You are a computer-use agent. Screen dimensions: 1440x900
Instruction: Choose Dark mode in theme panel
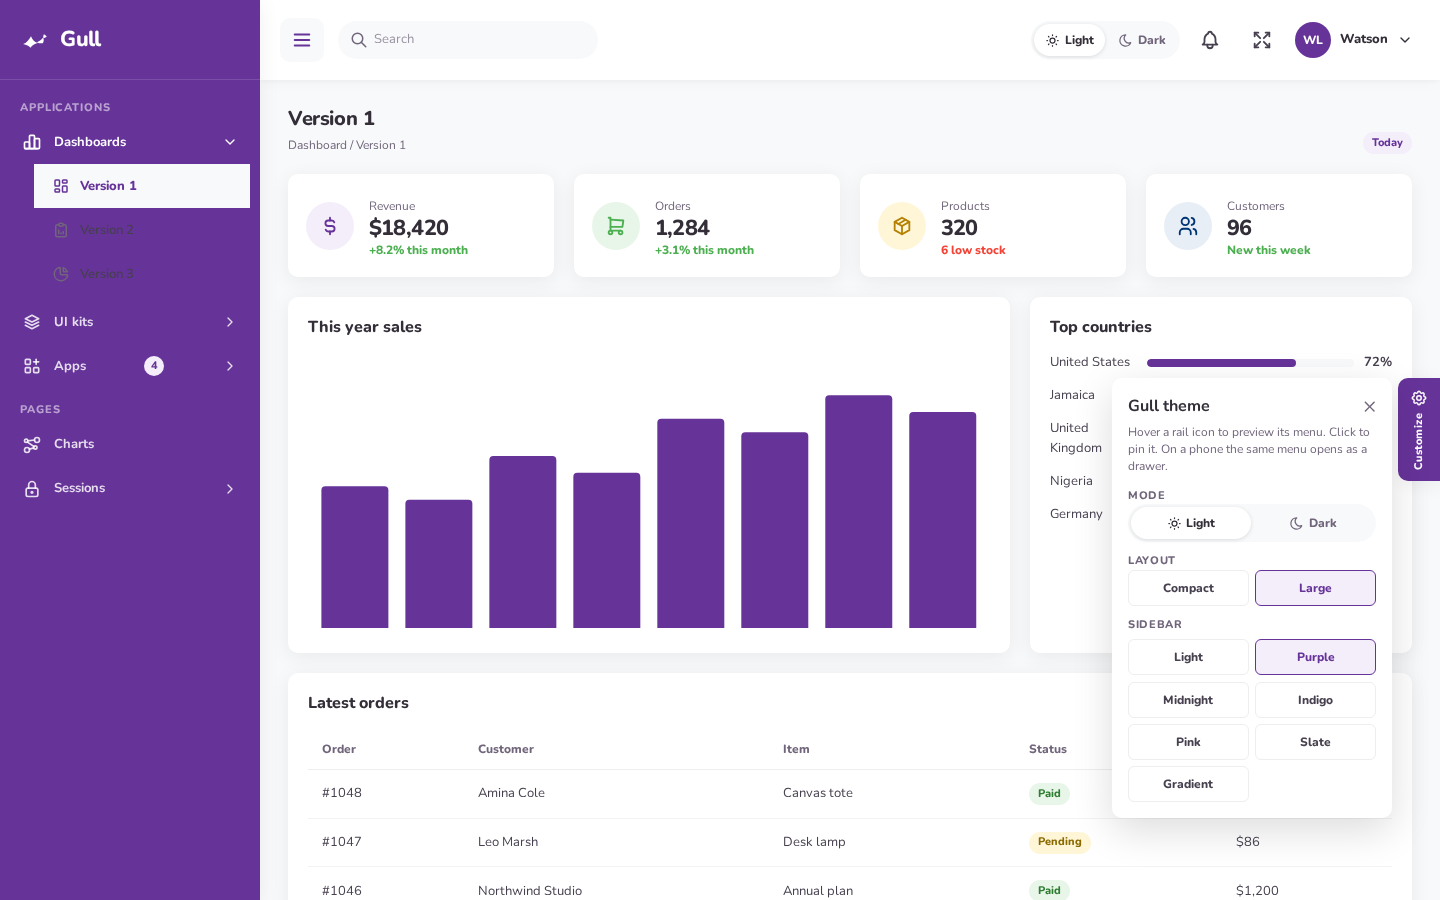pyautogui.click(x=1313, y=523)
